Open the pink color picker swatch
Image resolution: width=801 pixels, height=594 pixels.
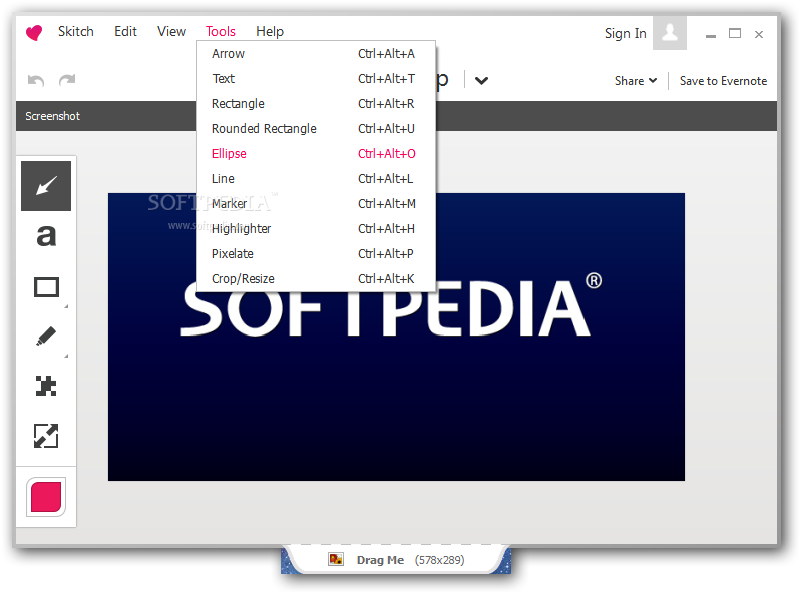[46, 497]
